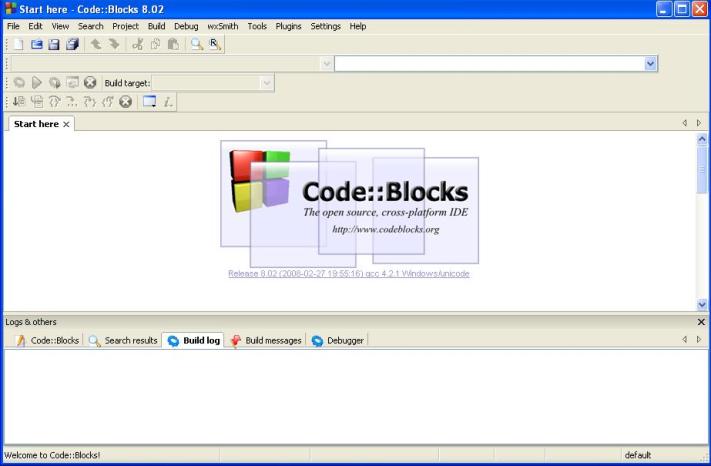
Task: Click the Abort build icon
Action: [x=90, y=83]
